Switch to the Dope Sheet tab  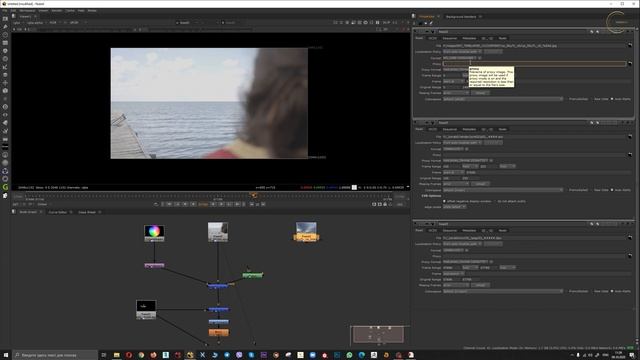pyautogui.click(x=87, y=212)
